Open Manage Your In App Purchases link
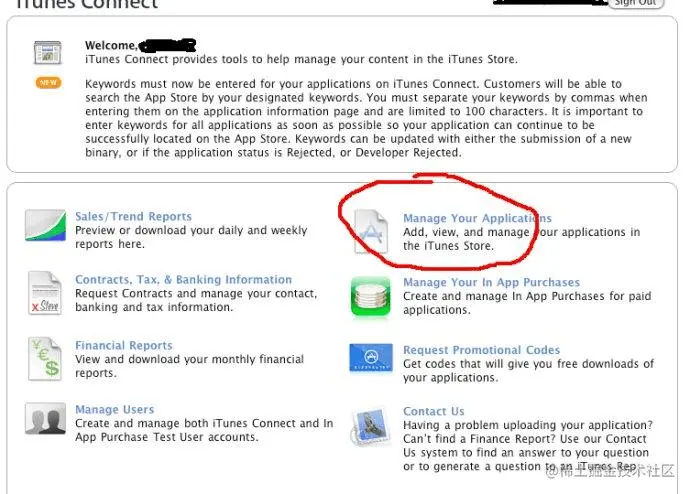This screenshot has width=690, height=494. [x=492, y=282]
